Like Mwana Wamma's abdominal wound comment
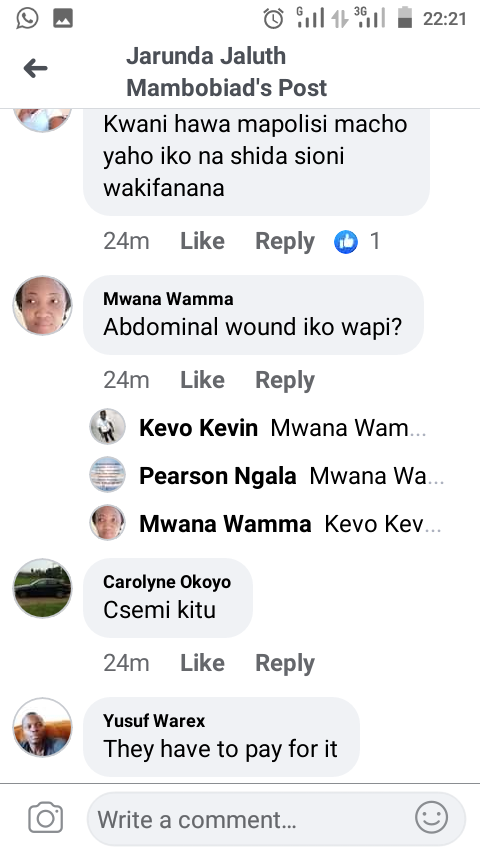480x854 pixels. coord(202,380)
